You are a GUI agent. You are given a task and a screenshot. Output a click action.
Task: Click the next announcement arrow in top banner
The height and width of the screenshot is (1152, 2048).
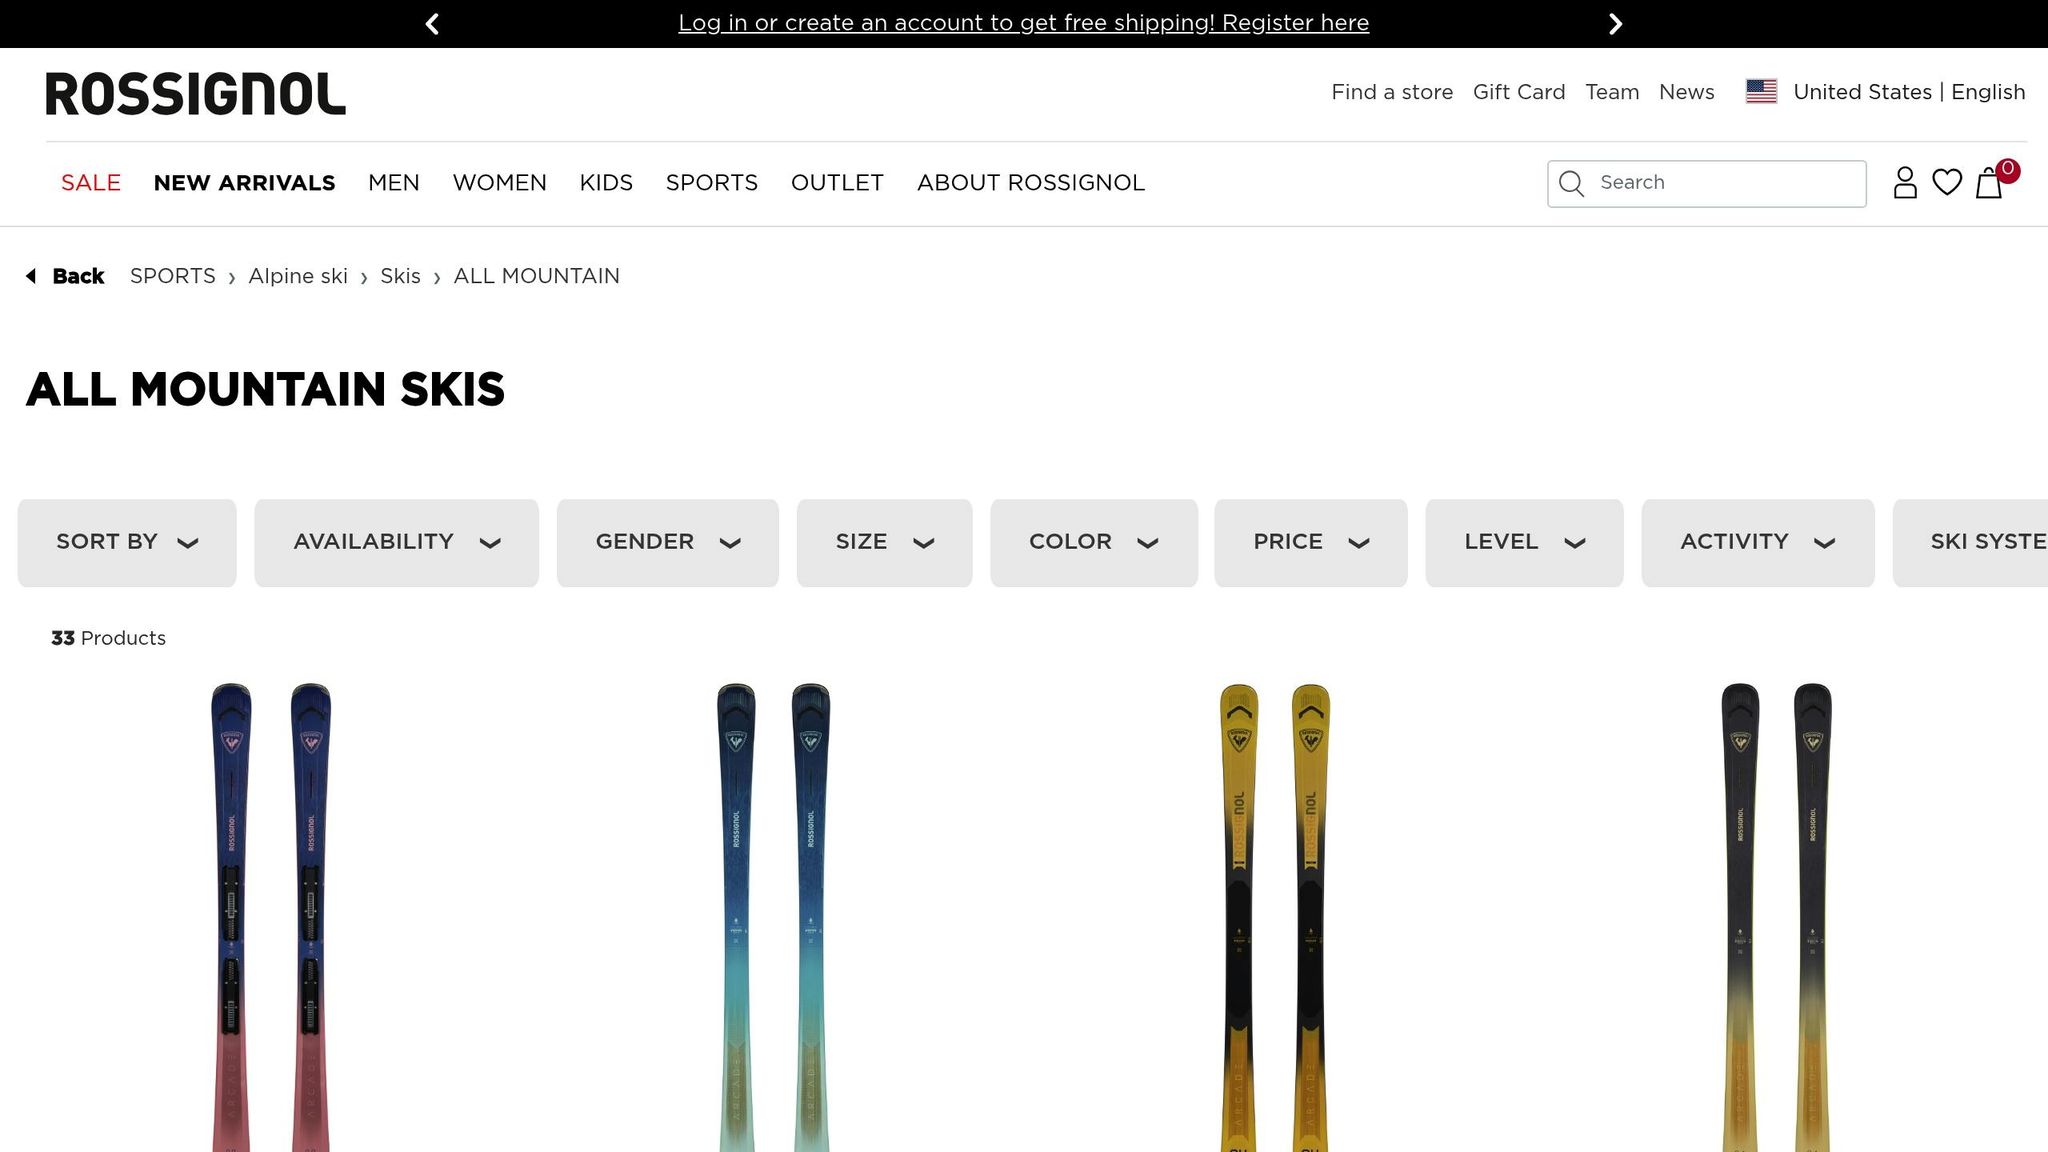pyautogui.click(x=1615, y=24)
